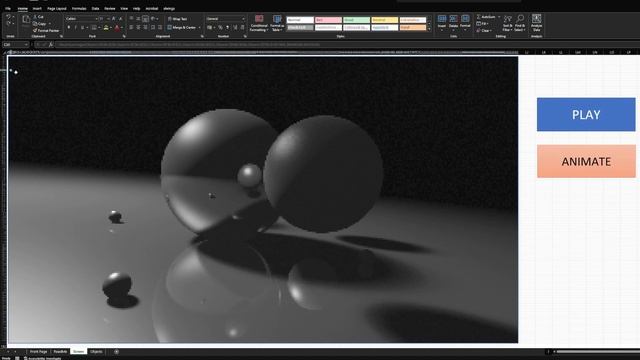The width and height of the screenshot is (640, 360).
Task: Switch to the View ribbon tab
Action: 124,9
